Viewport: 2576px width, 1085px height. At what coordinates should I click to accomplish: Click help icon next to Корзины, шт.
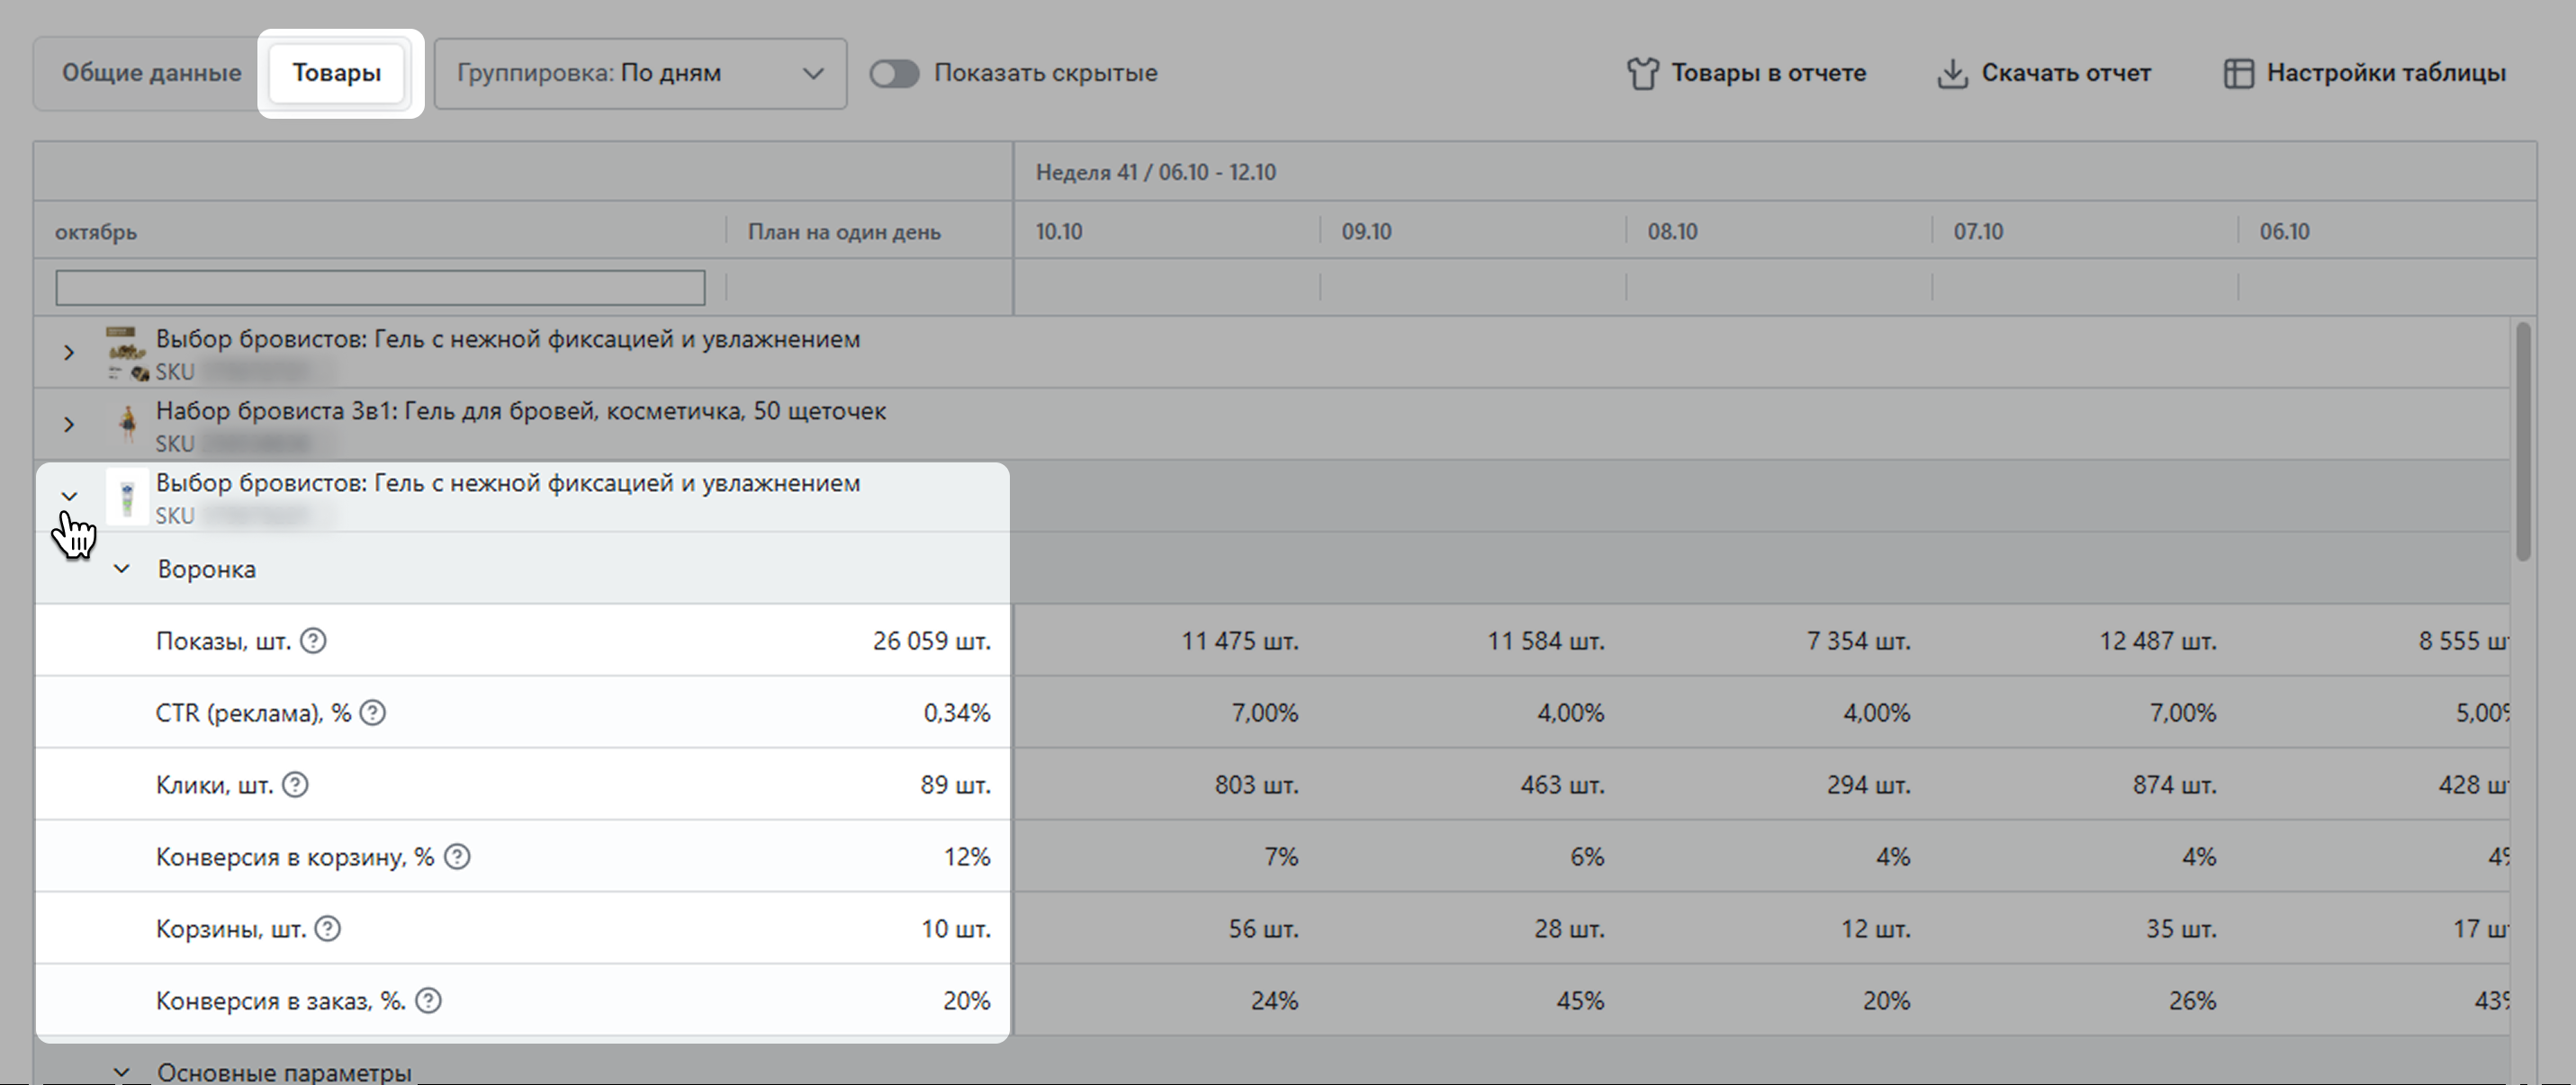(x=327, y=929)
